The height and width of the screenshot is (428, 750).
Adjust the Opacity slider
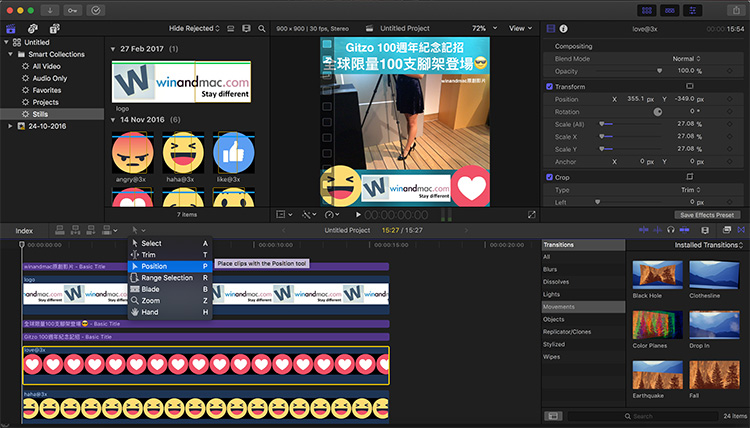(659, 72)
